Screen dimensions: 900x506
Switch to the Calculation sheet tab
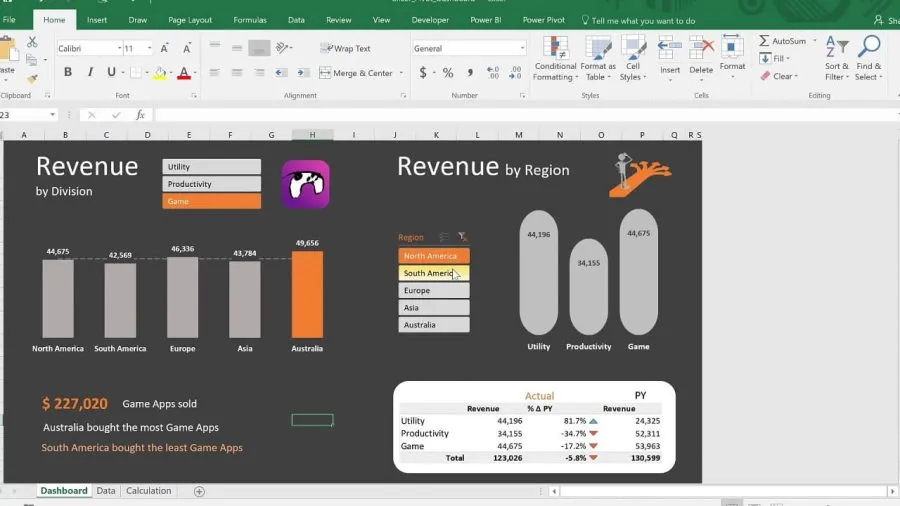coord(149,491)
